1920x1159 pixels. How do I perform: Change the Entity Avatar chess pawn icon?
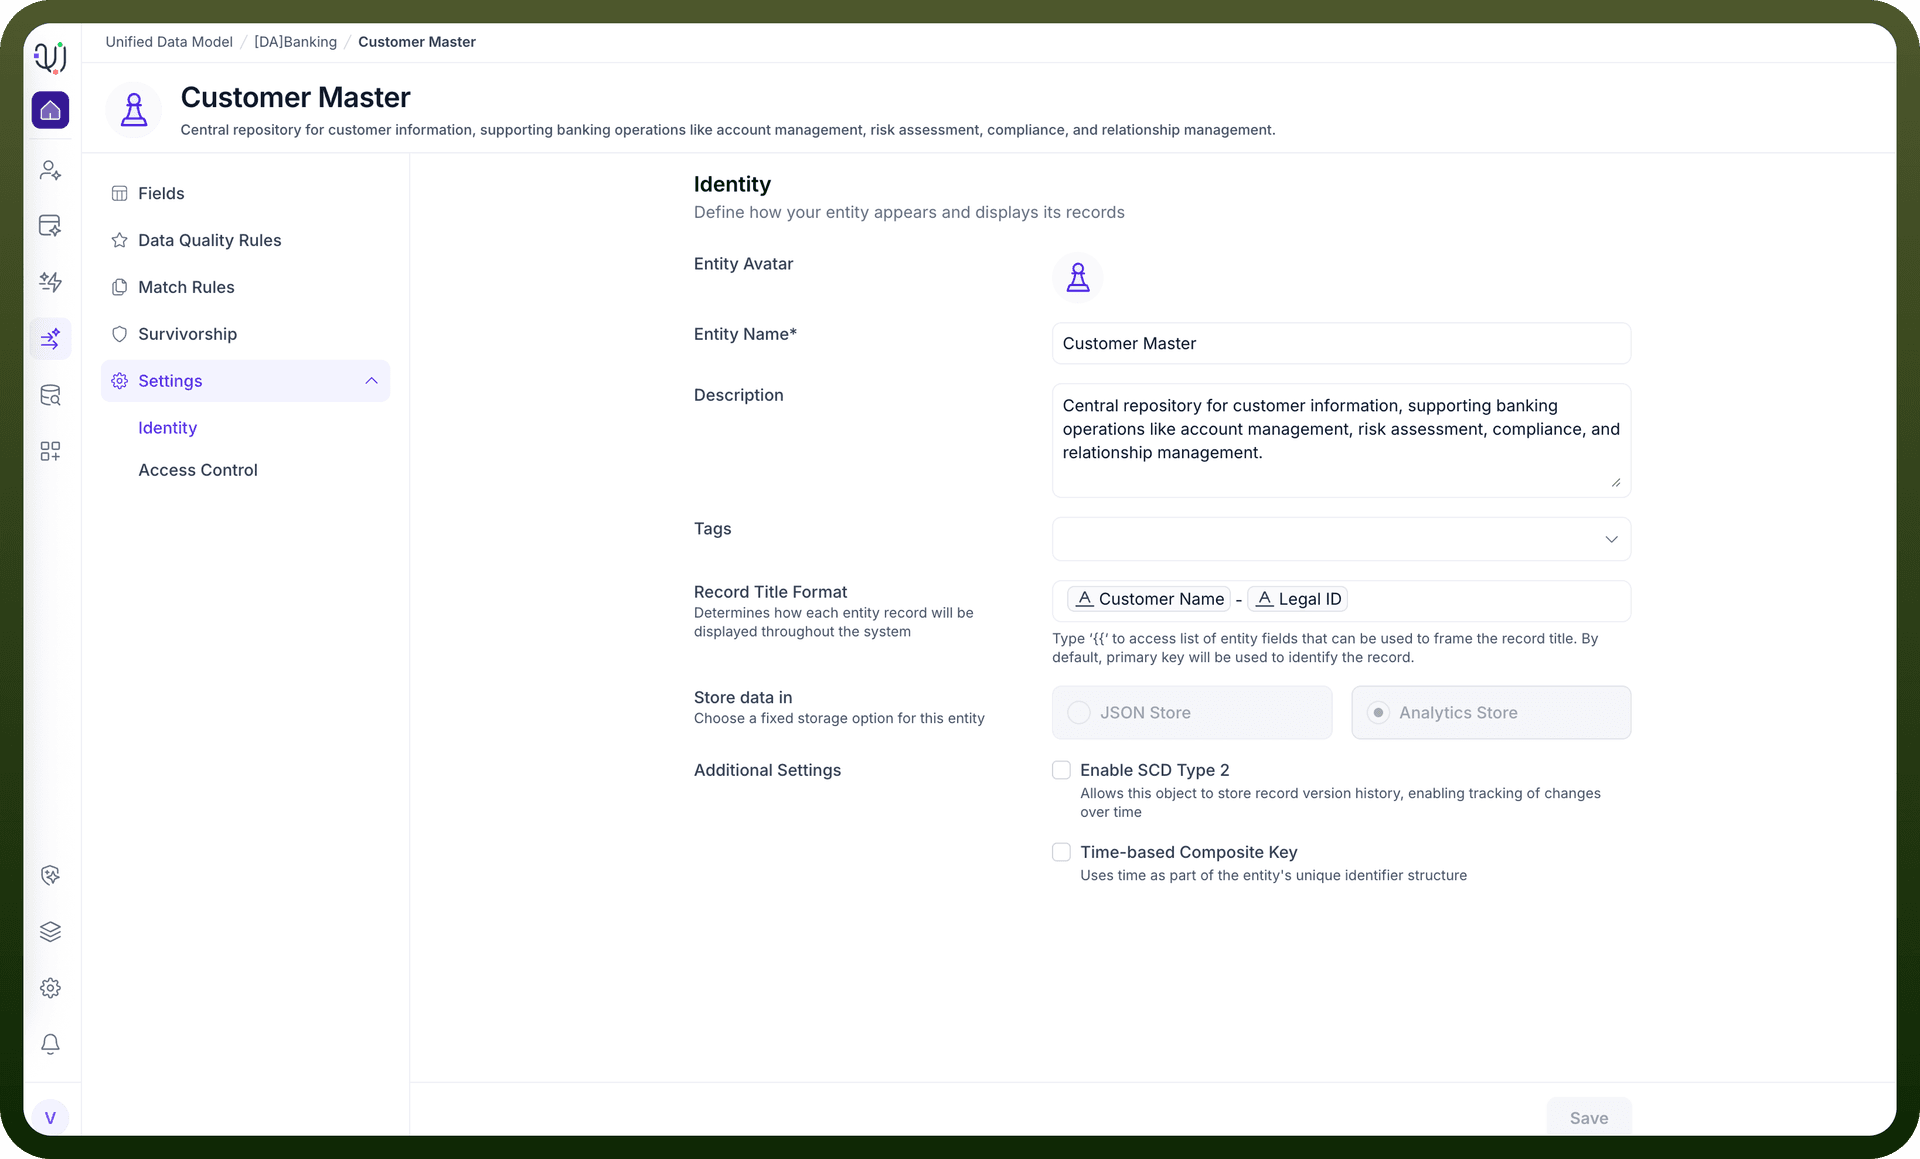pyautogui.click(x=1078, y=277)
